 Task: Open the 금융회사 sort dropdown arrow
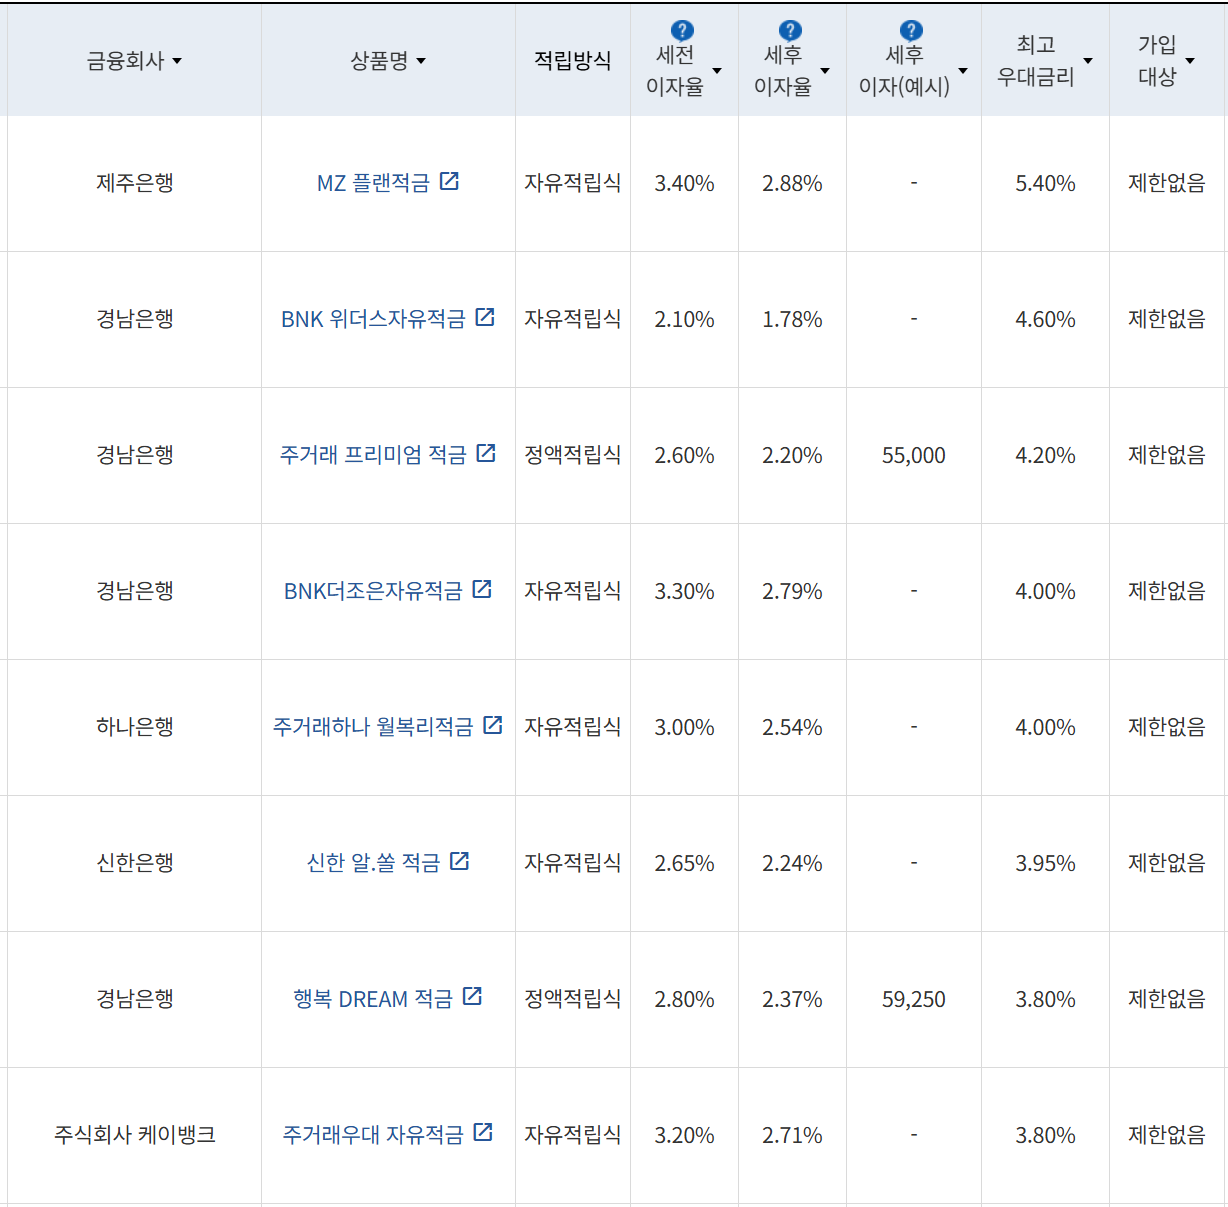pos(178,61)
